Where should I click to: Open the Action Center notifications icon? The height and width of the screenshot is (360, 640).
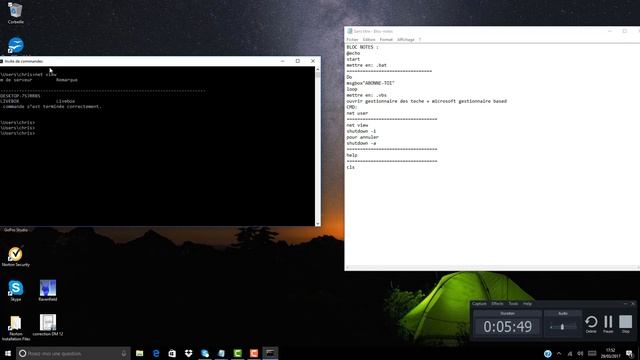629,353
